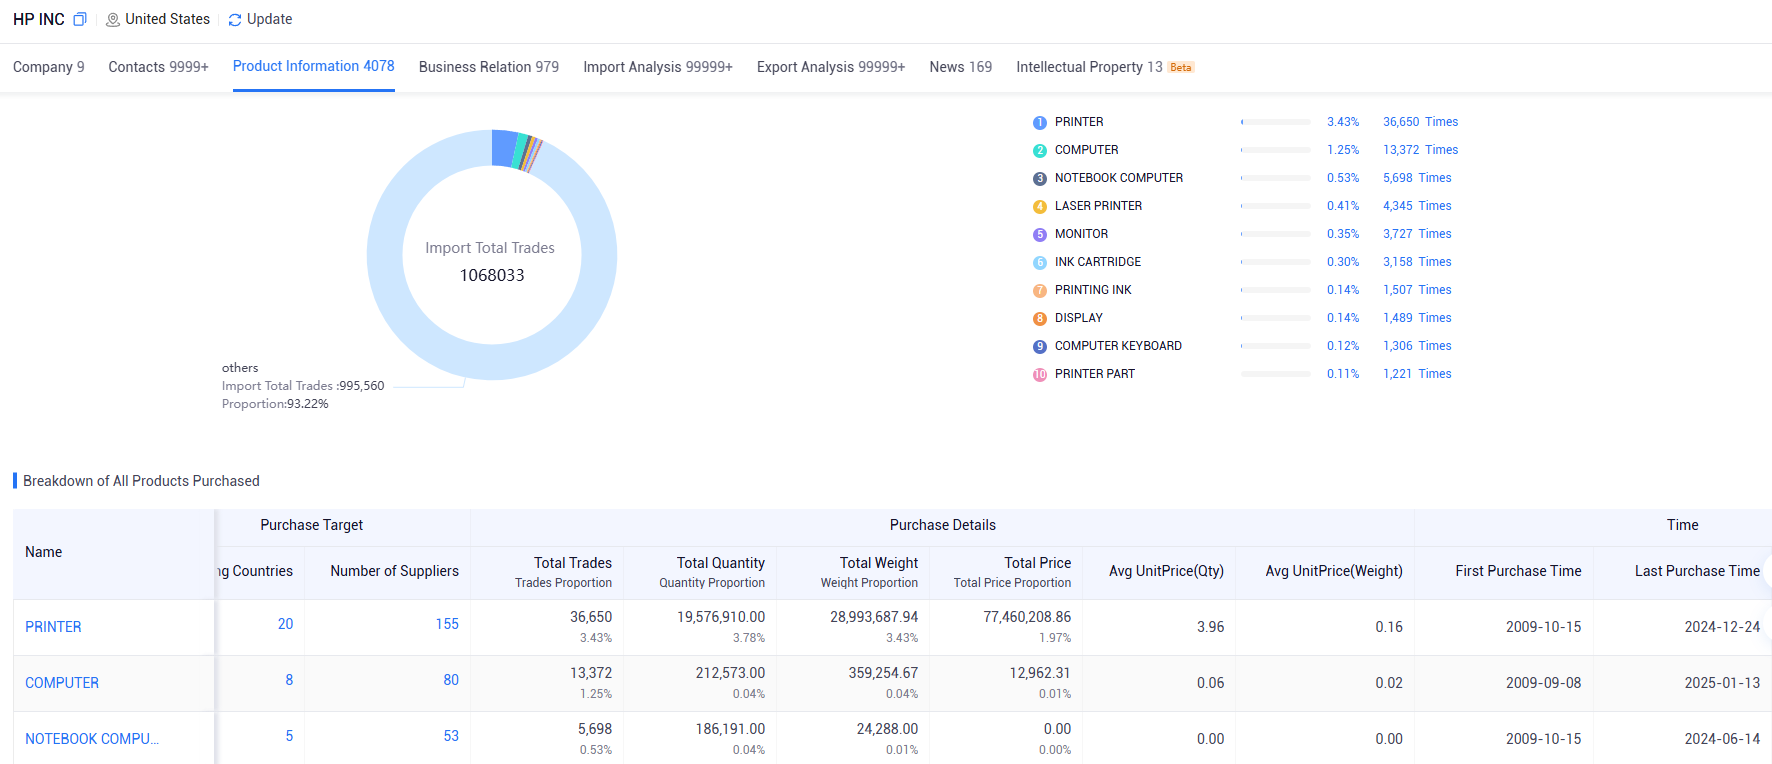The height and width of the screenshot is (764, 1772).
Task: Open the Export Analysis tab
Action: (x=830, y=67)
